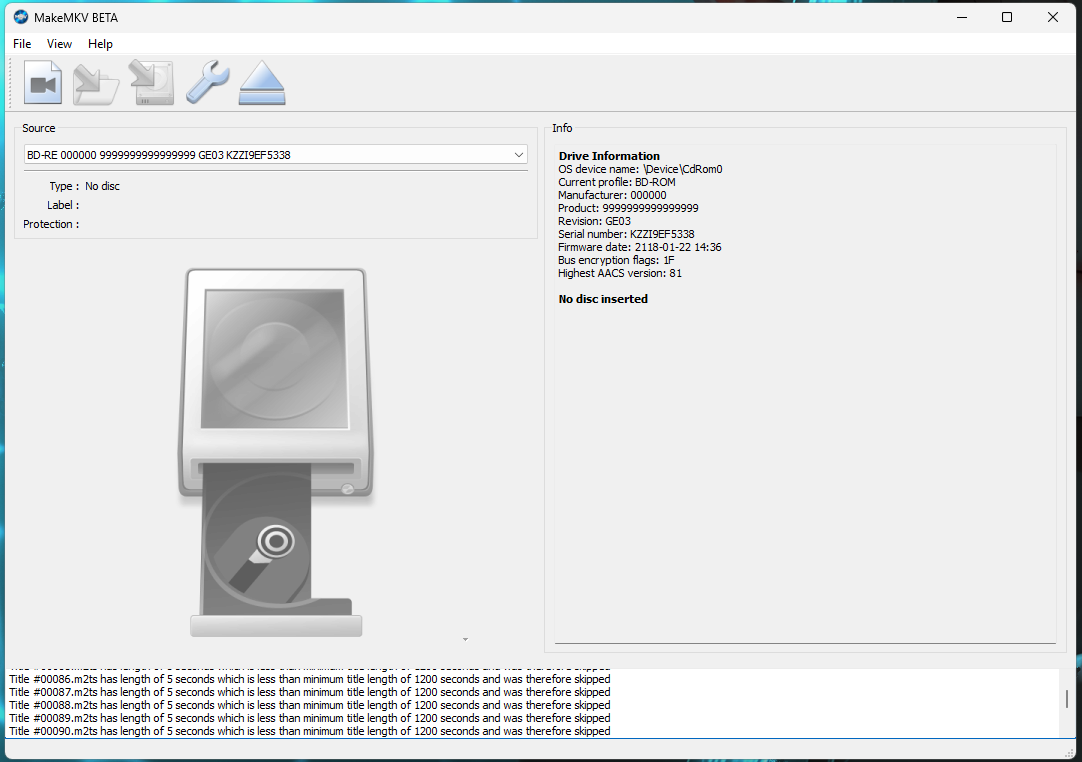Expand the Source drive dropdown arrow
The width and height of the screenshot is (1082, 762).
(x=519, y=155)
